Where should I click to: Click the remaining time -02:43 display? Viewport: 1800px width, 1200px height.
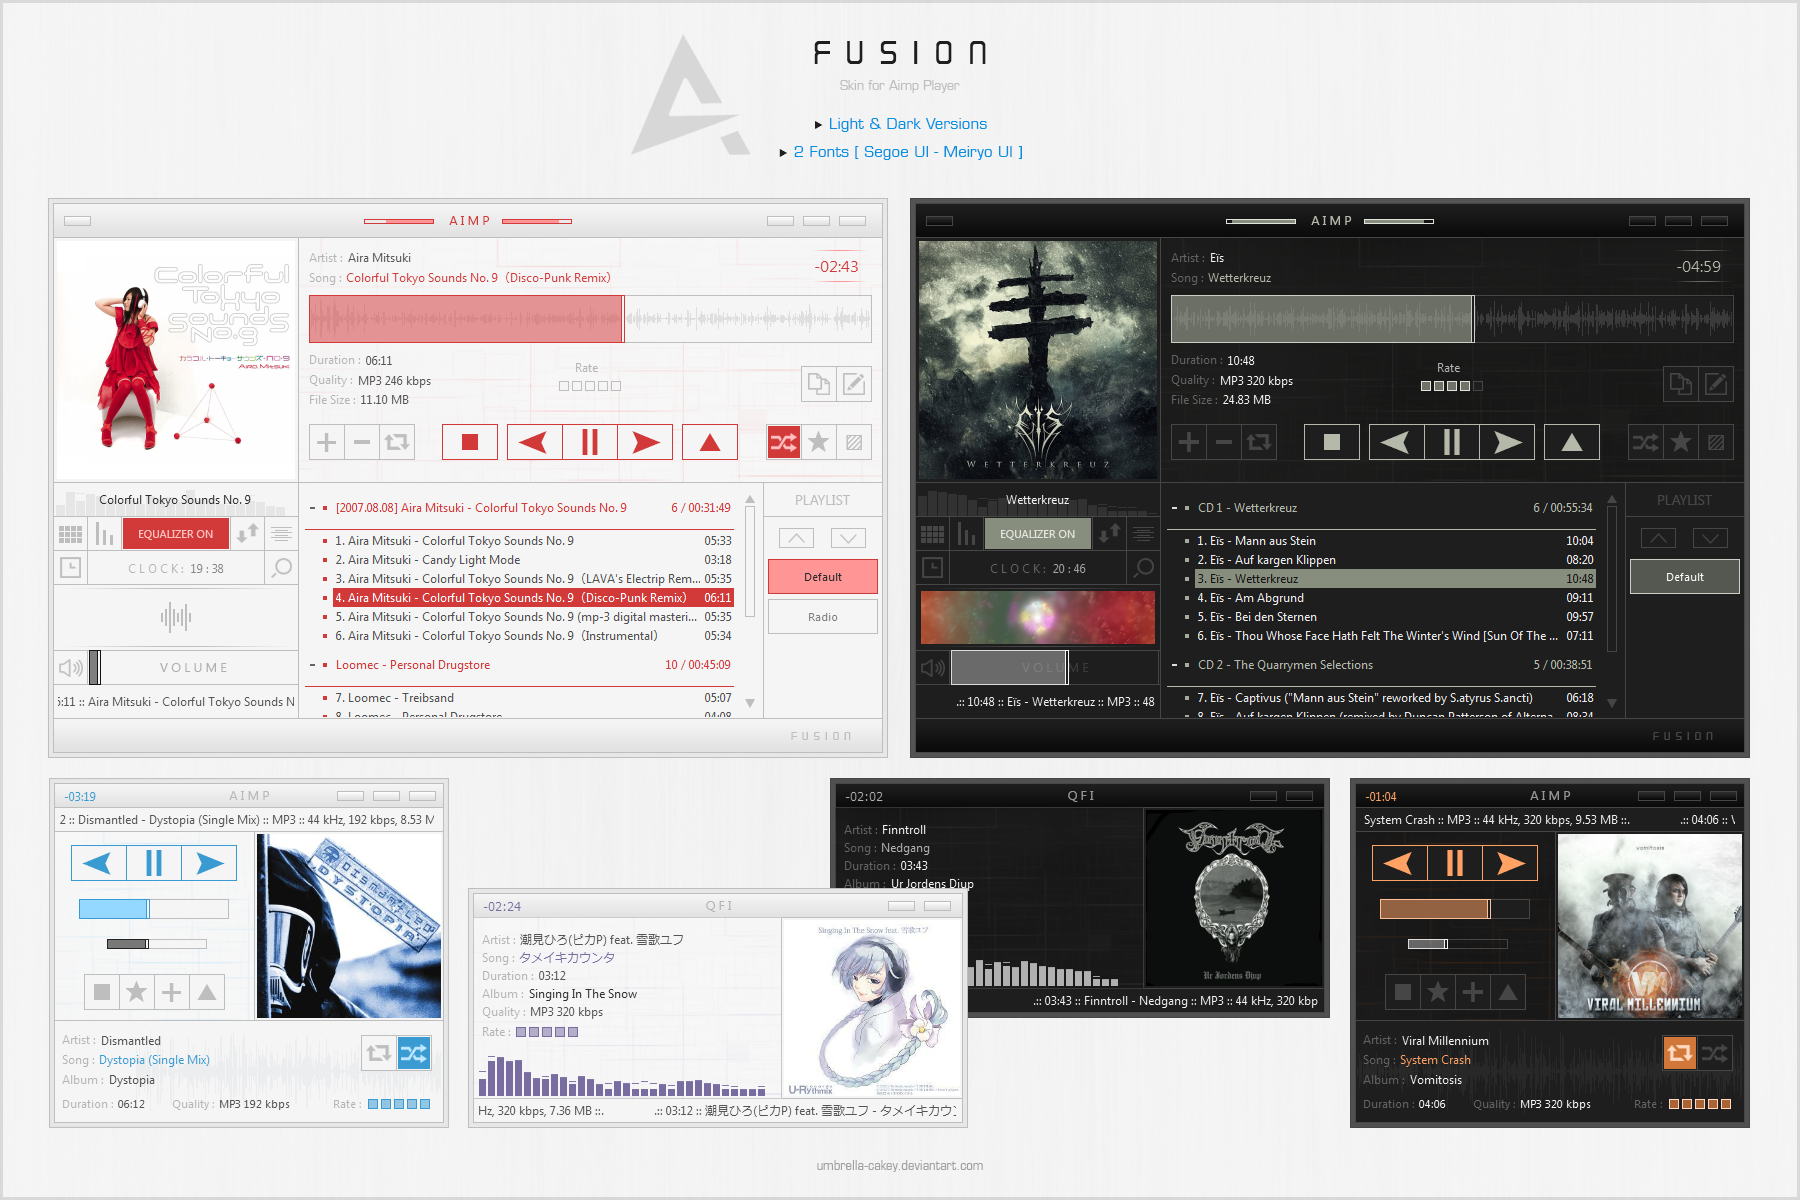tap(837, 267)
